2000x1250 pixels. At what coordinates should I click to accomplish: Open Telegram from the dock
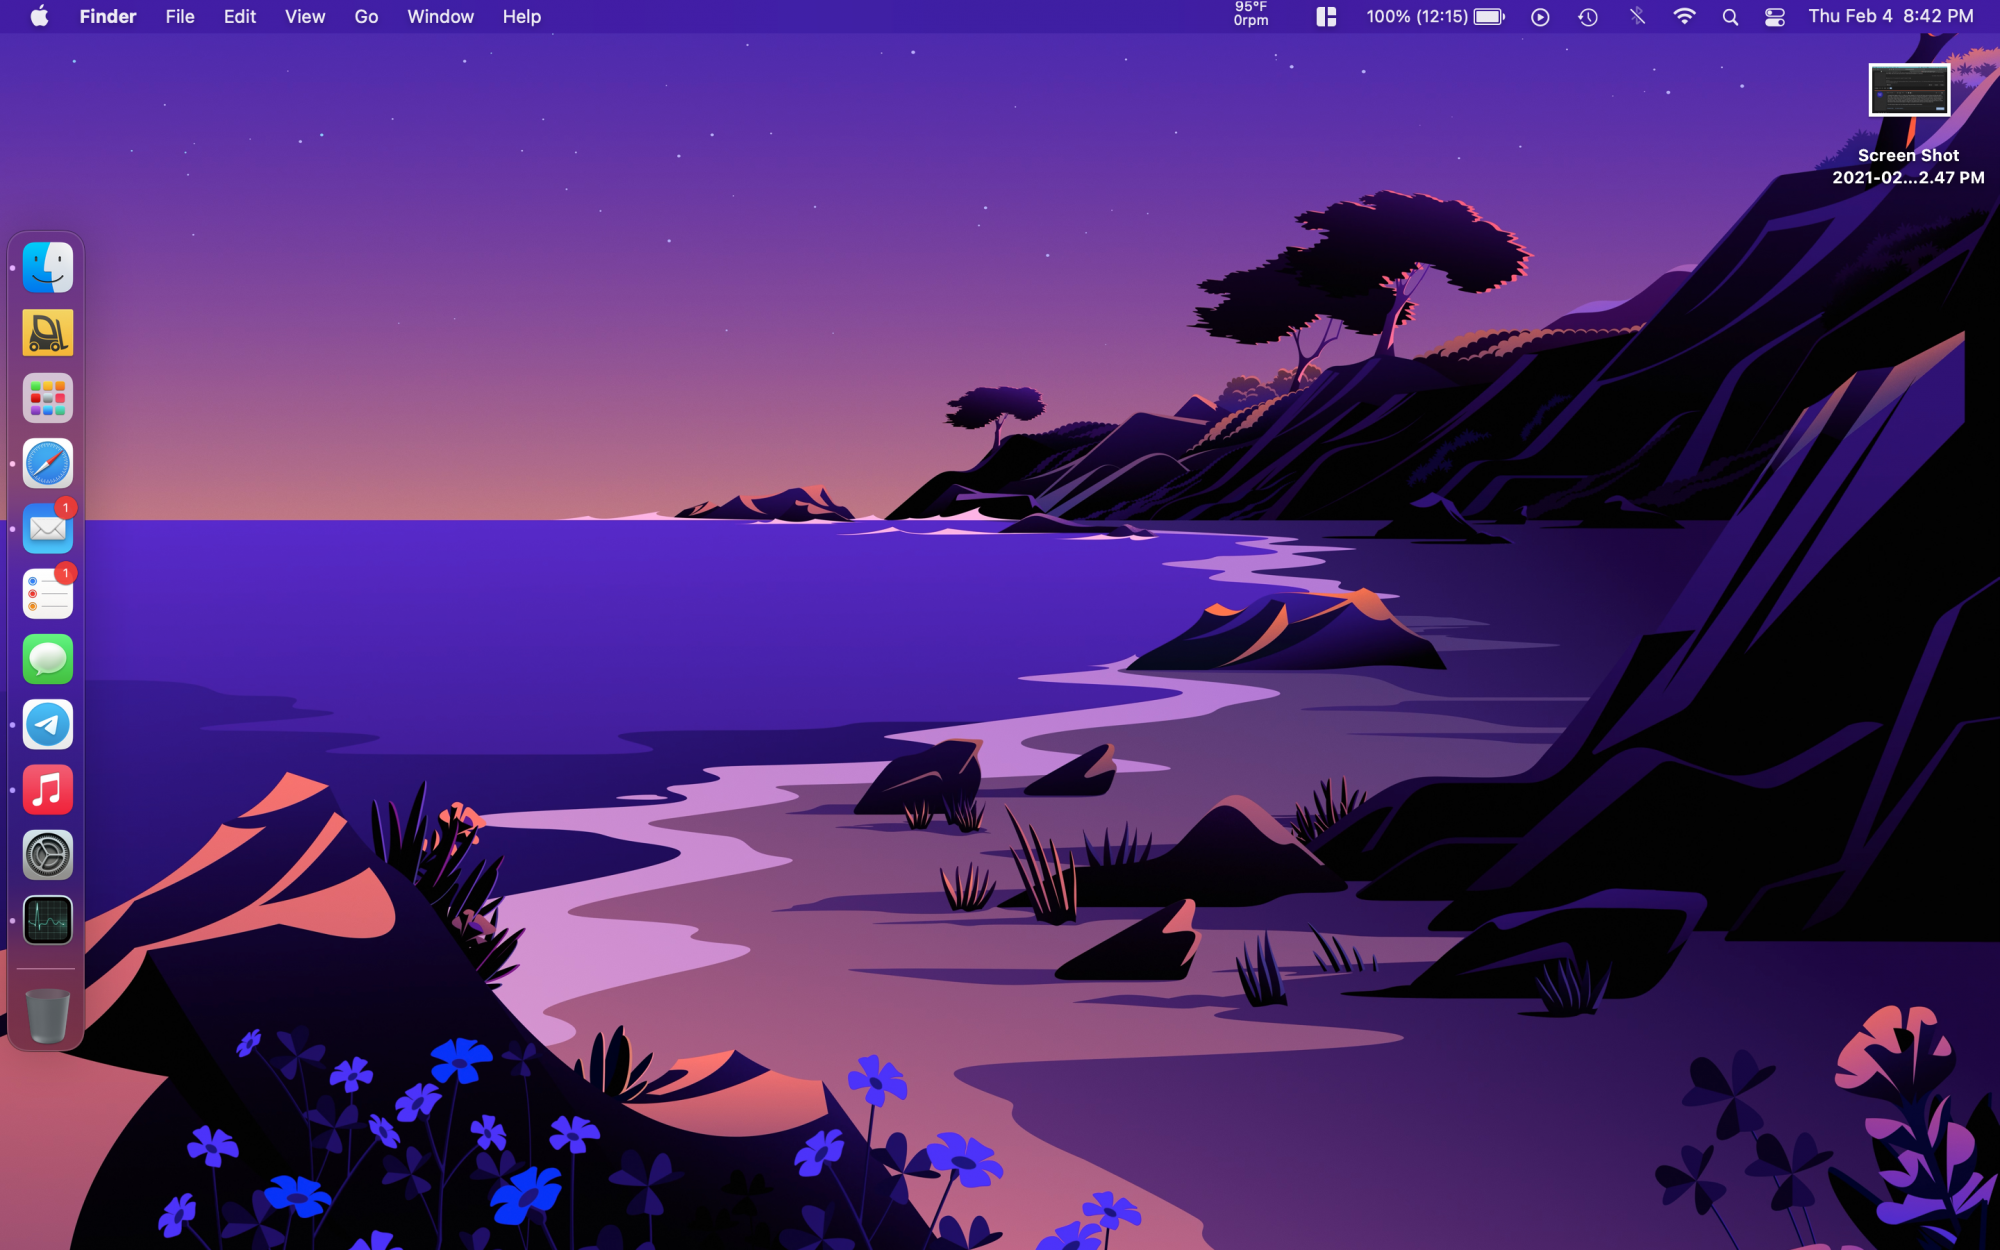coord(48,725)
